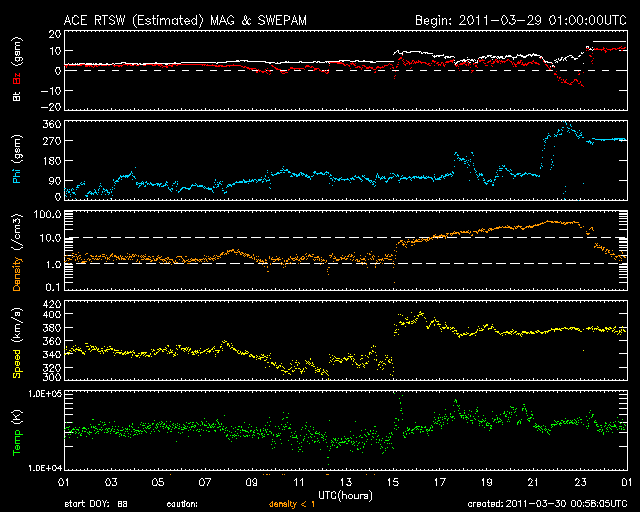640x512 pixels.
Task: Click the '21' hour label on the time axis
Action: pyautogui.click(x=533, y=483)
